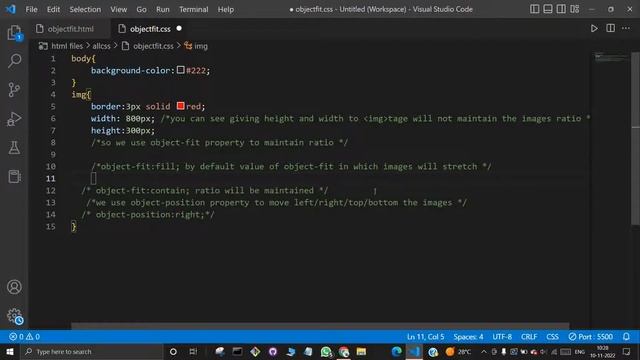Change encoding via UTF-8 status item
The image size is (640, 360).
[502, 337]
